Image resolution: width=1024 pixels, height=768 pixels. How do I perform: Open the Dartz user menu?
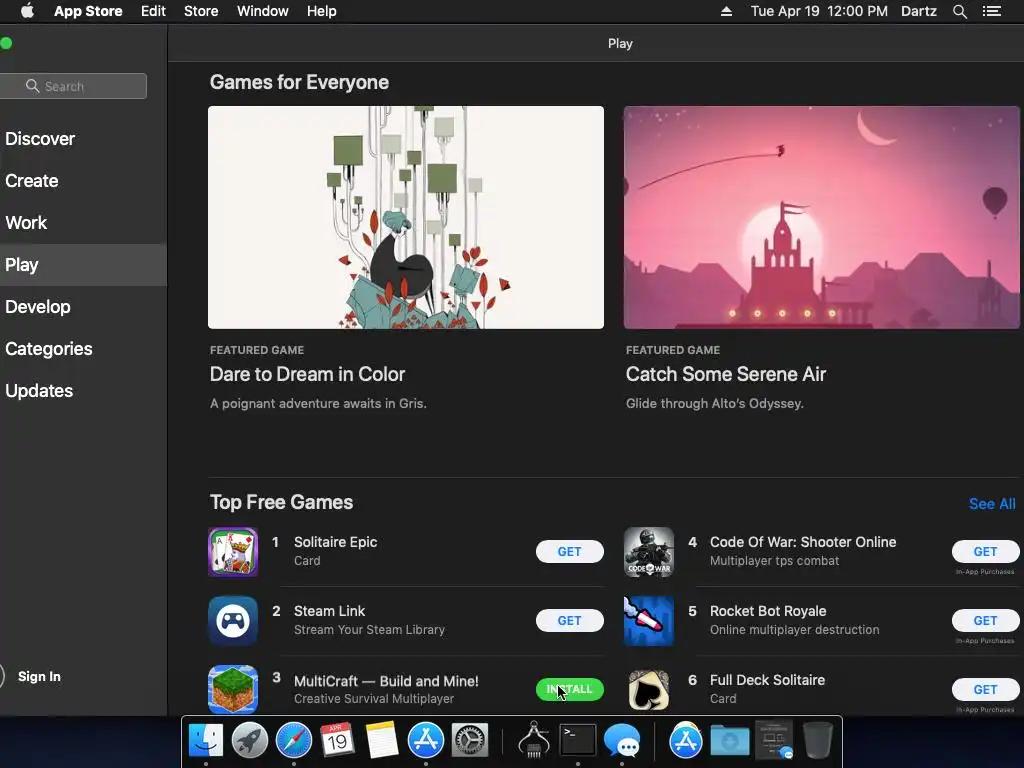(x=919, y=11)
